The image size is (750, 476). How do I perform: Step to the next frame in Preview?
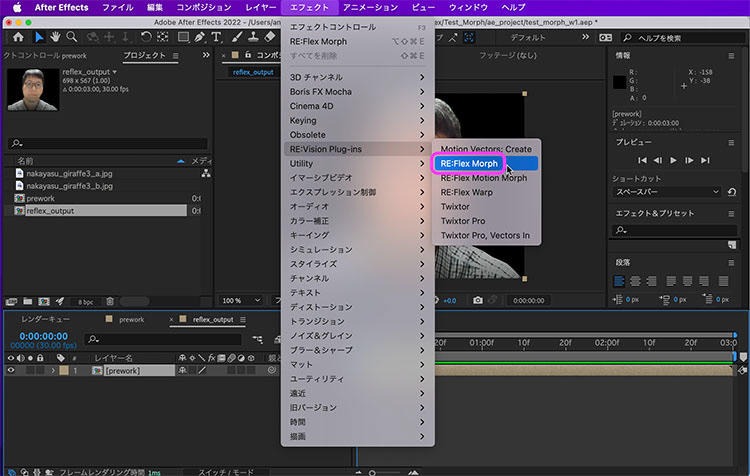point(689,160)
